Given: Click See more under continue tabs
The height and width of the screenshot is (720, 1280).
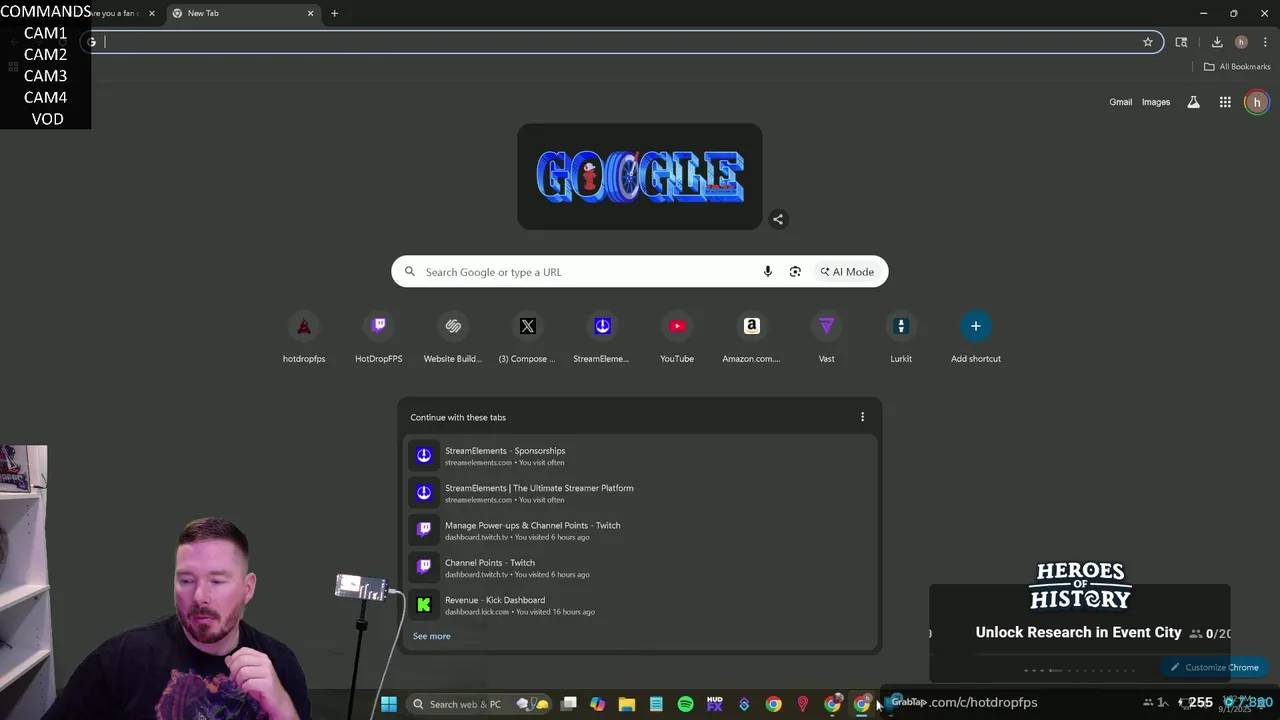Looking at the screenshot, I should pyautogui.click(x=432, y=636).
